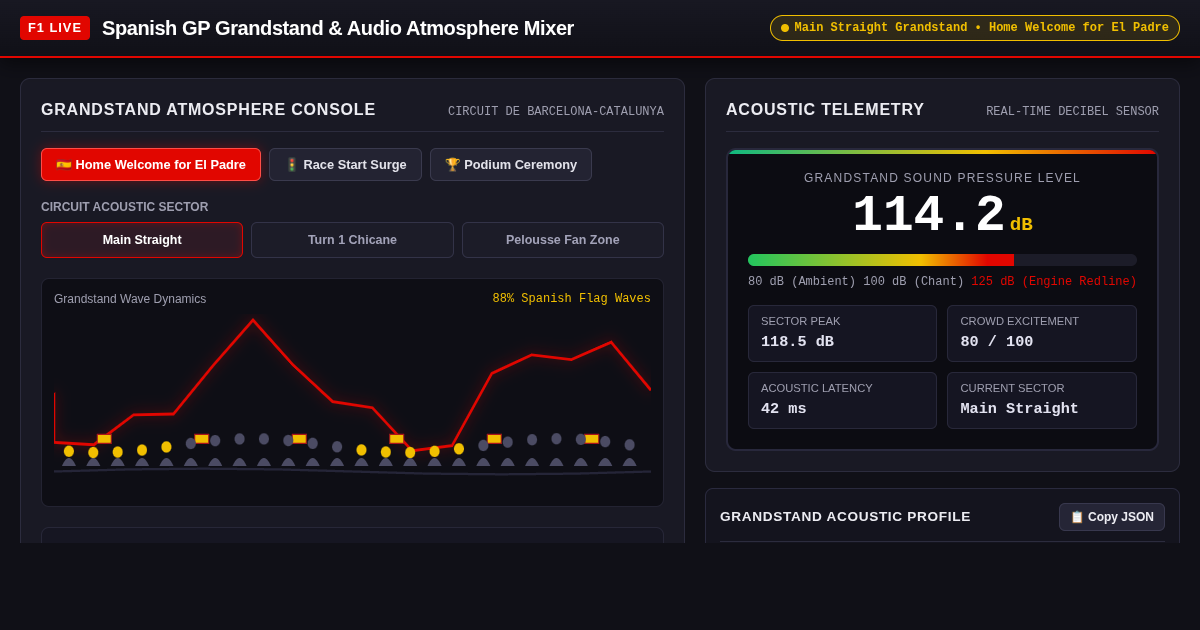Viewport: 1200px width, 630px height.
Task: Switch sector to Turn 1 Chicane
Action: click(x=352, y=240)
